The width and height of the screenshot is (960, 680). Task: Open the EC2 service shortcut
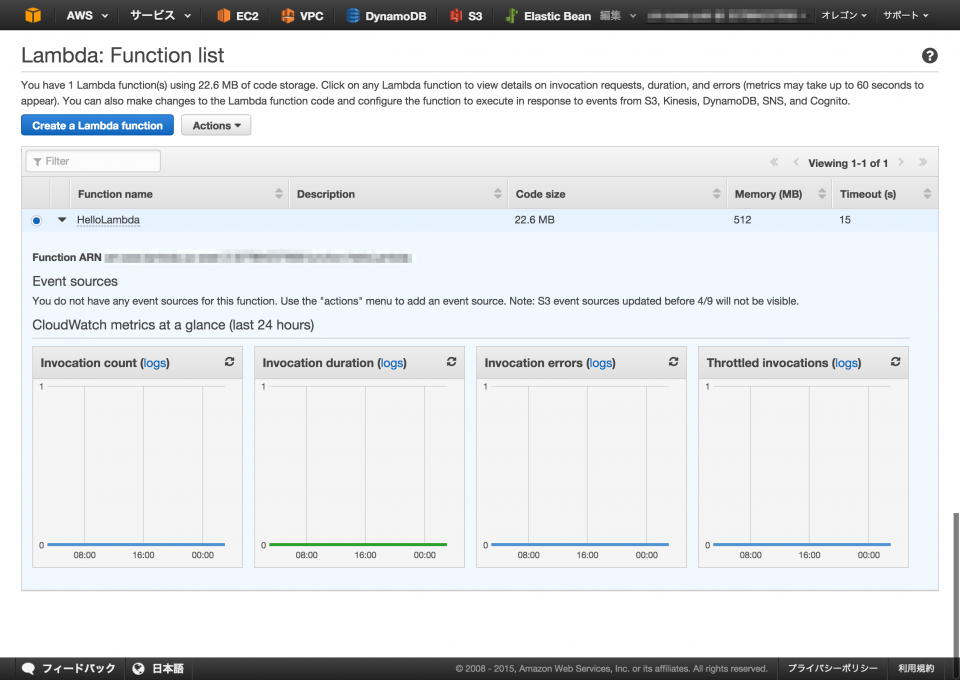[238, 16]
